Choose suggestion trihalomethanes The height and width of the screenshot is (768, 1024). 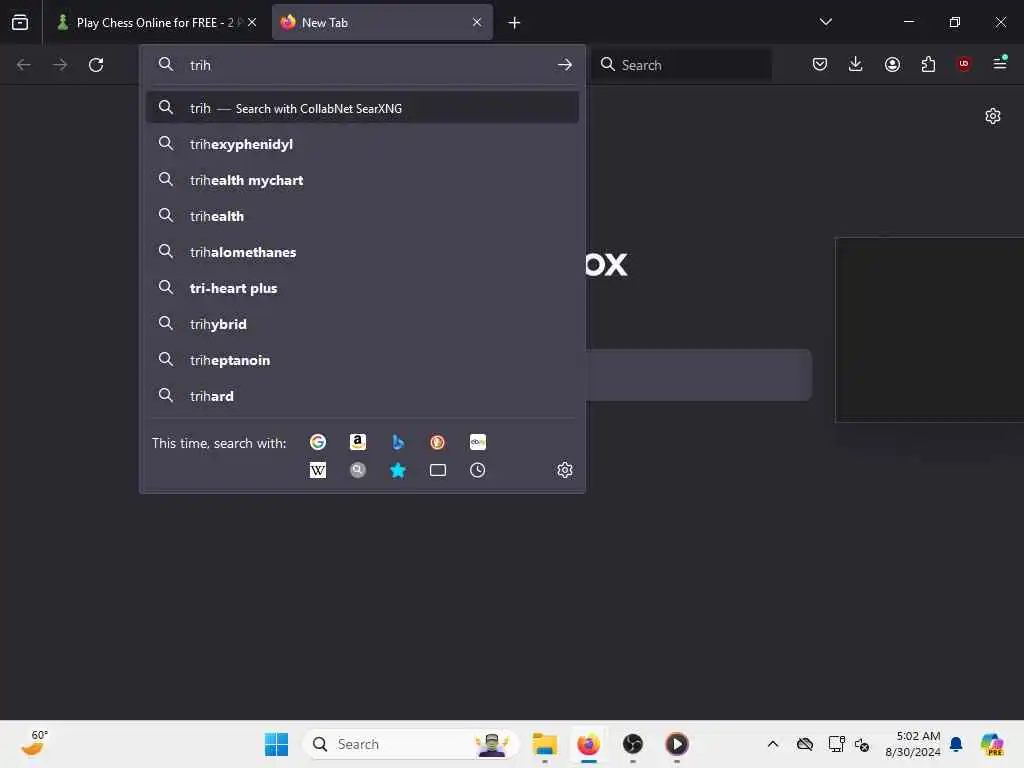tap(362, 251)
